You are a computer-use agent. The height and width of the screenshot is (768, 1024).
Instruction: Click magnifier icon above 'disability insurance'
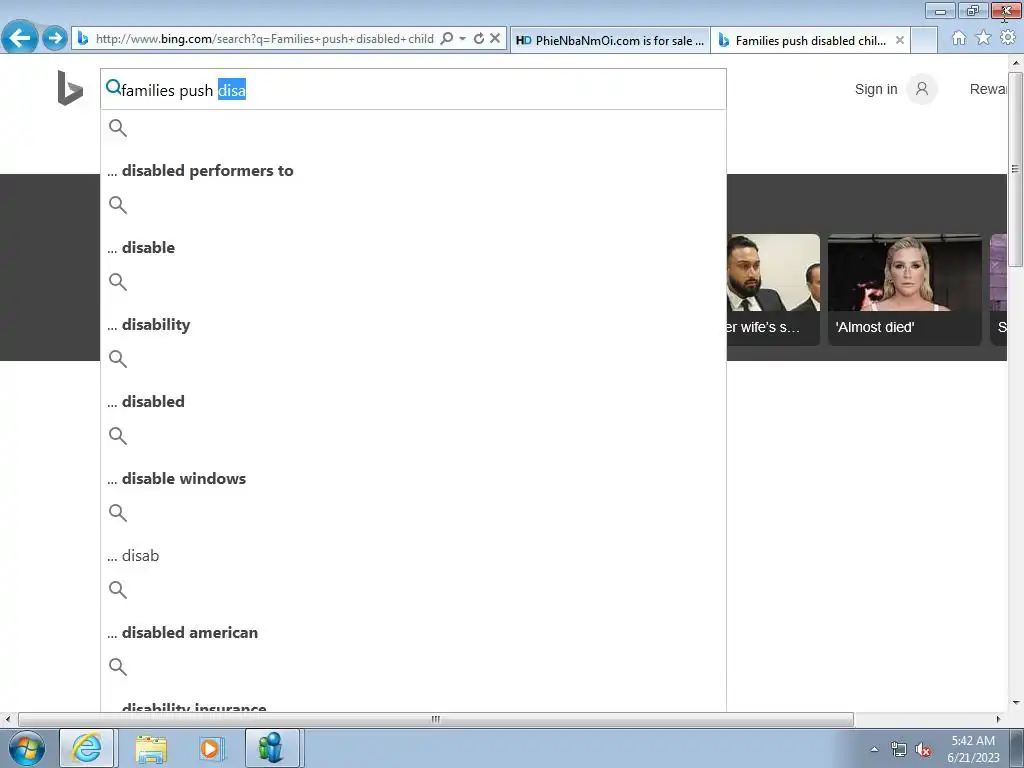tap(118, 667)
